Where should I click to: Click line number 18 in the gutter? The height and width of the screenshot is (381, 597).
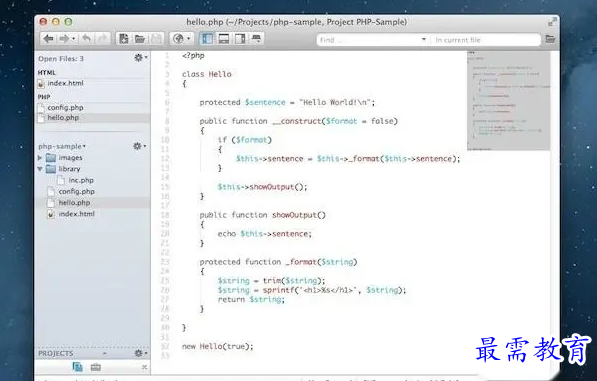tap(164, 215)
